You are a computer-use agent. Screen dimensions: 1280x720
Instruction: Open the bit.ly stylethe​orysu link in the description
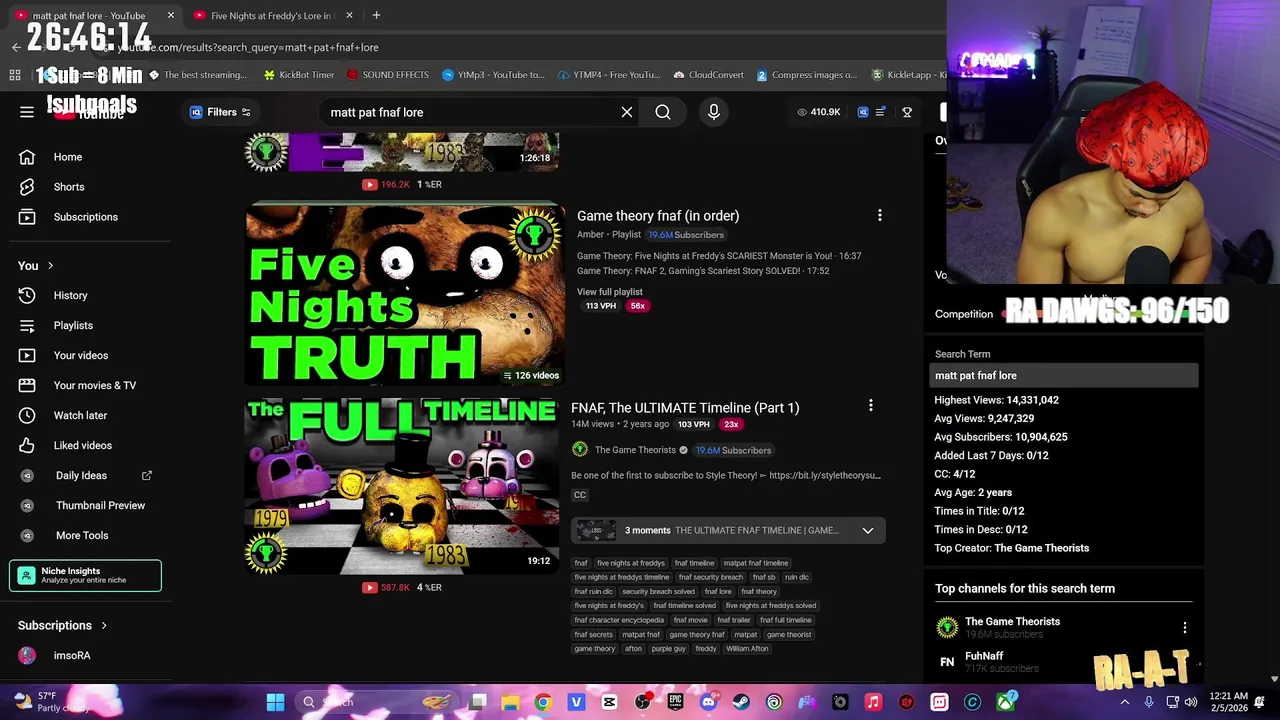[824, 476]
